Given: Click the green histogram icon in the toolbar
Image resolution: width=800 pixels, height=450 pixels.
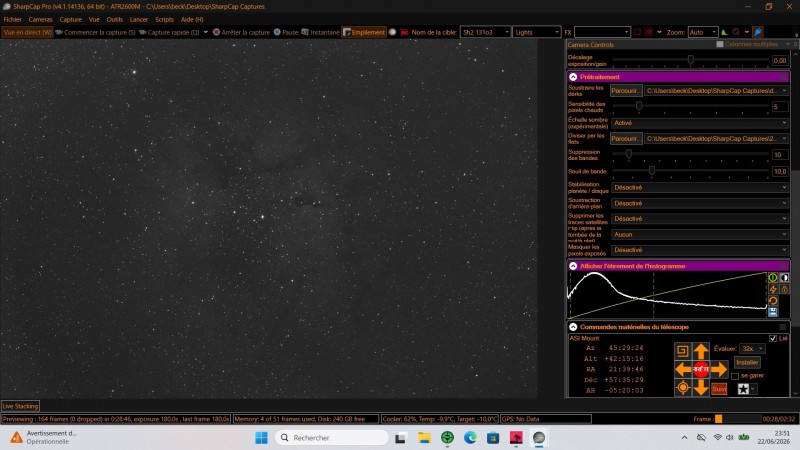Looking at the screenshot, I should click(x=724, y=32).
